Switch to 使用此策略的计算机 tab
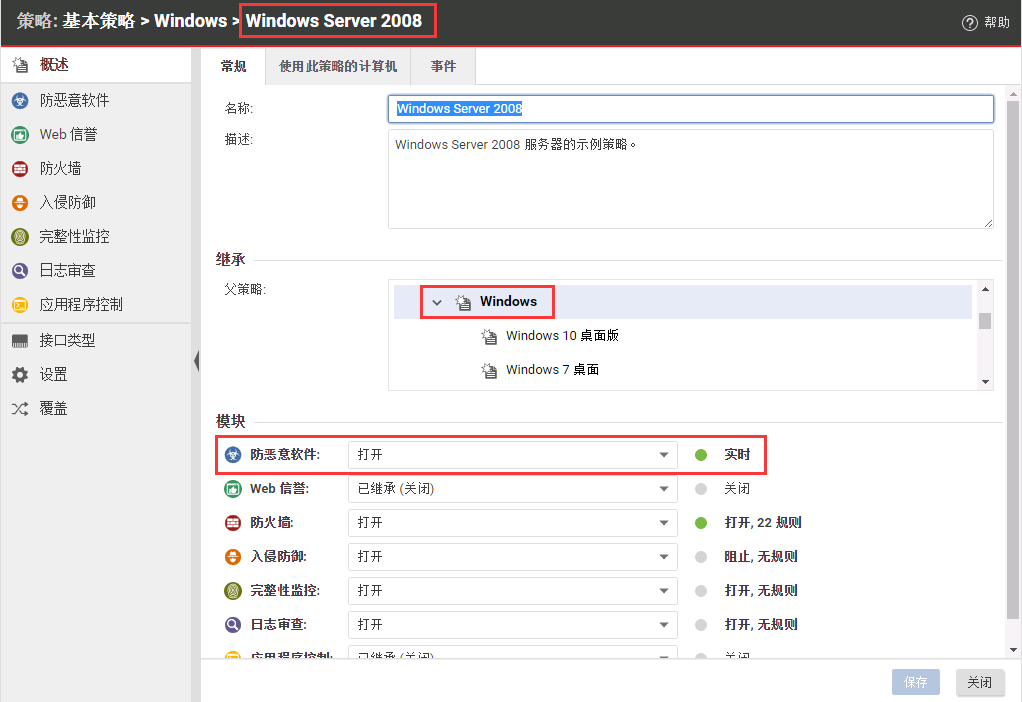Image resolution: width=1022 pixels, height=702 pixels. (338, 66)
